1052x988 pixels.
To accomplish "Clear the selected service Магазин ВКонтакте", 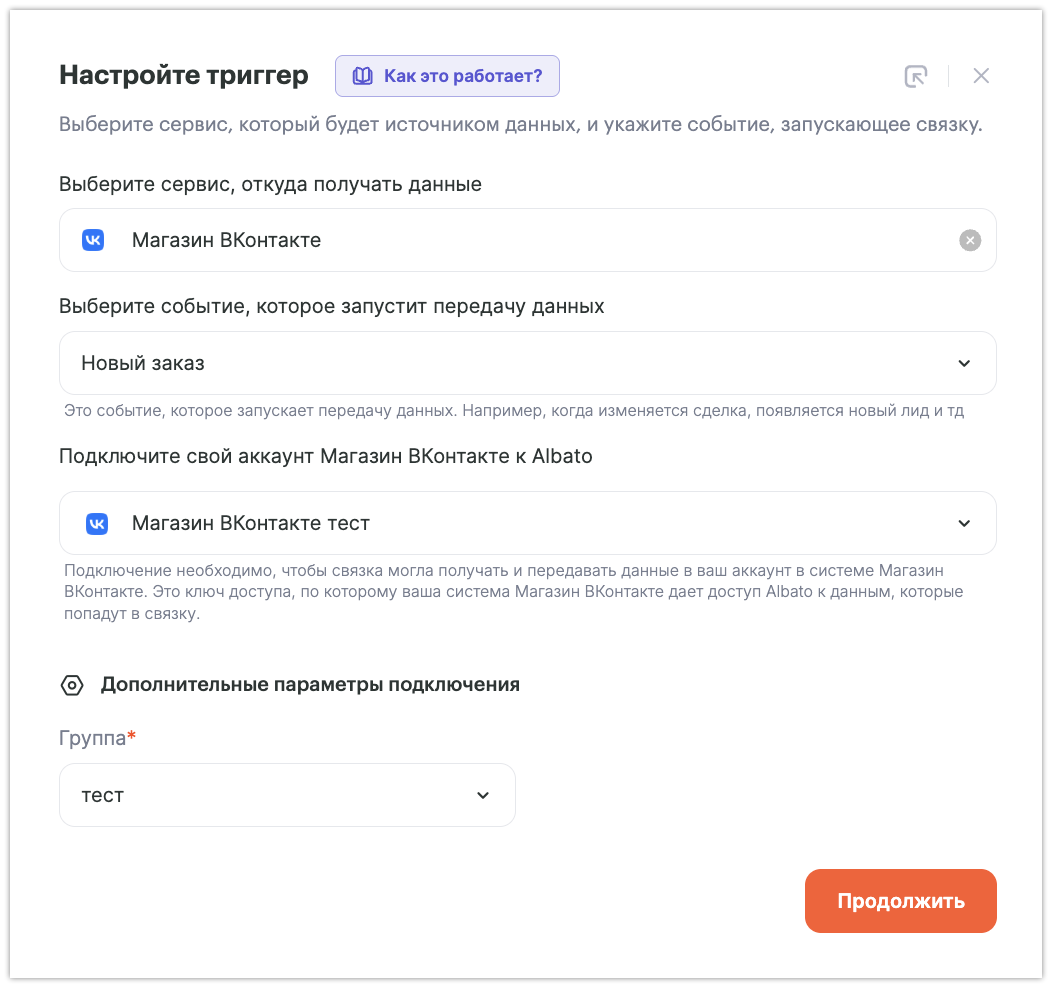I will 969,240.
